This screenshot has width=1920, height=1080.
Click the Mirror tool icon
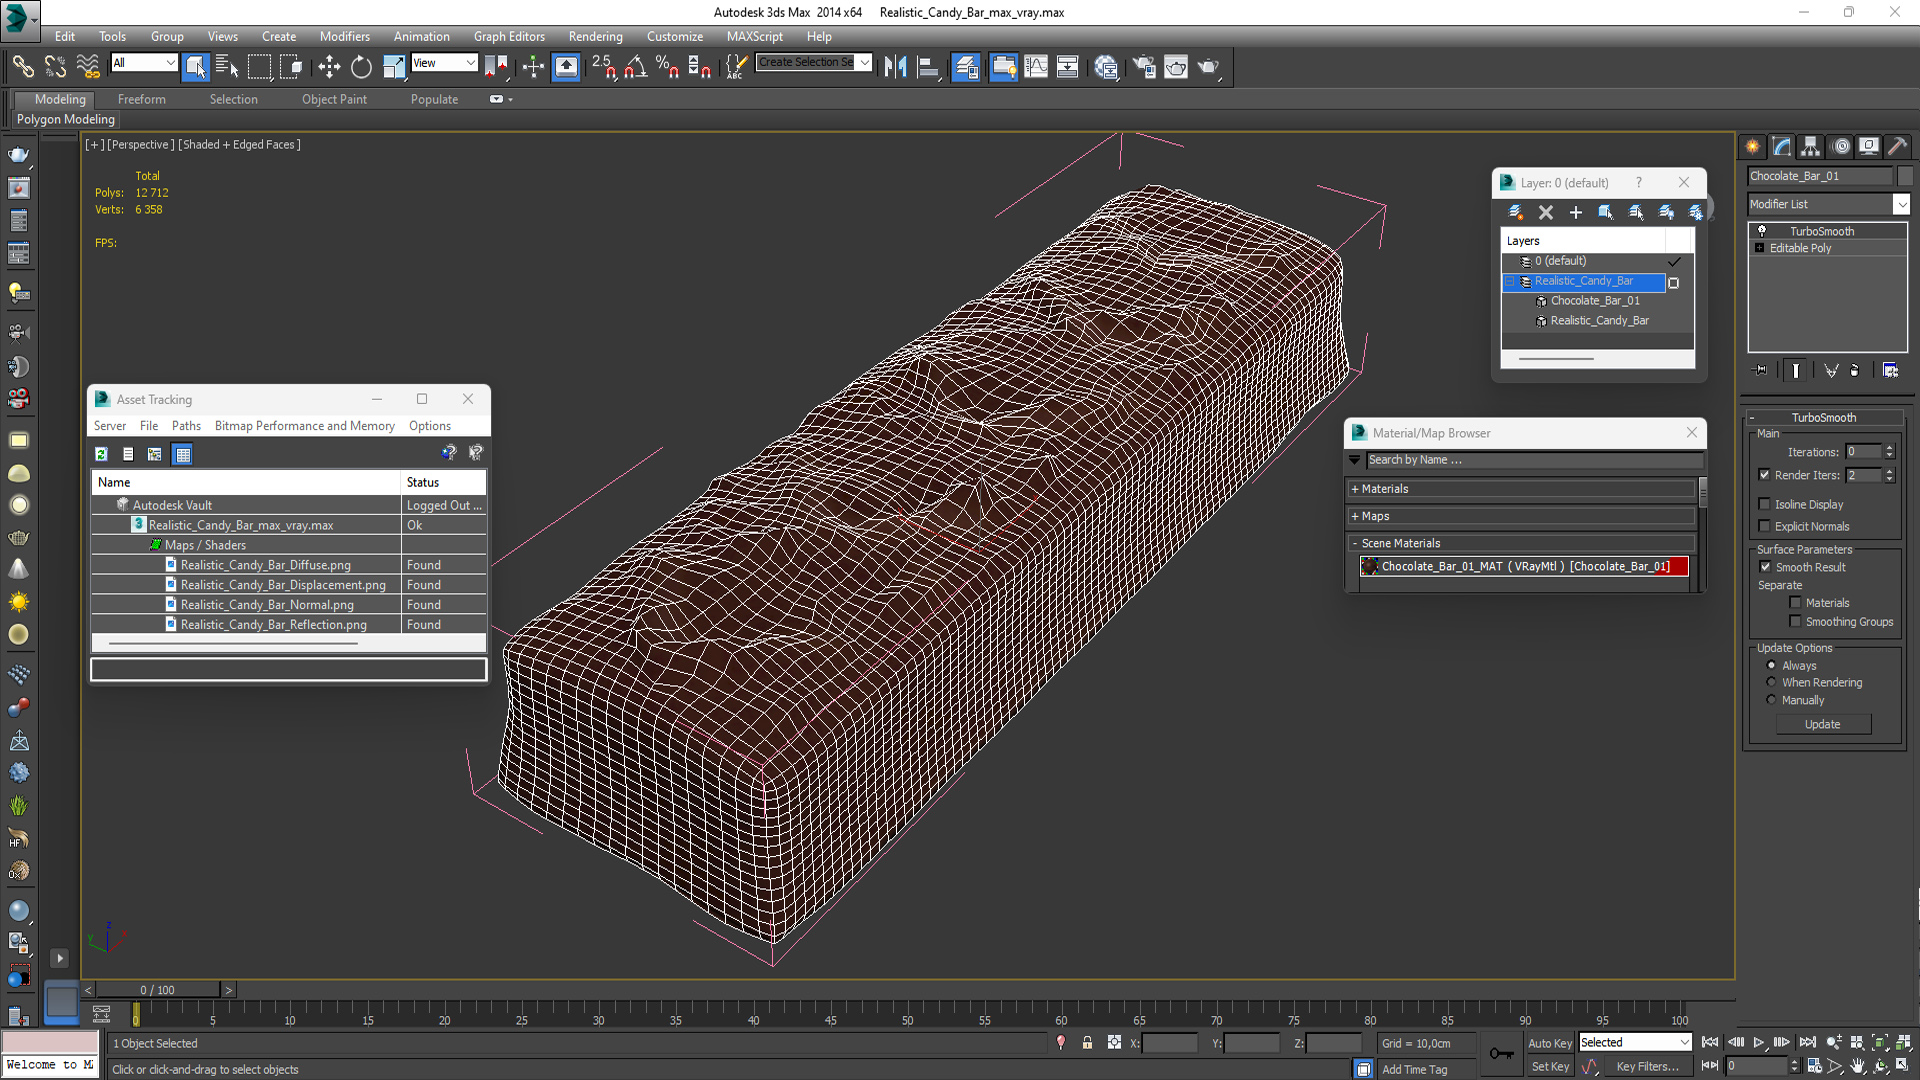[x=895, y=67]
